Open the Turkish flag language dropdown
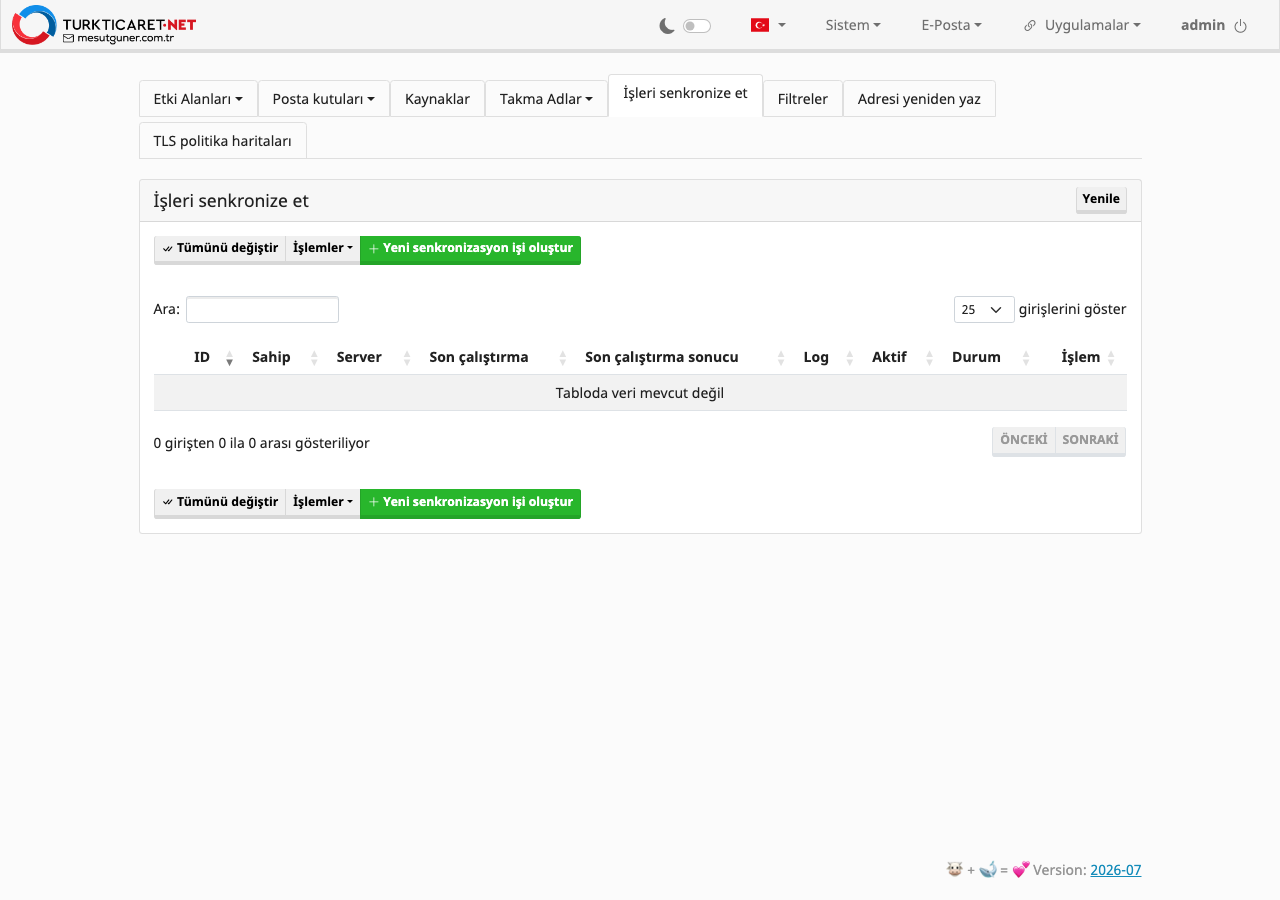The height and width of the screenshot is (900, 1280). point(768,25)
